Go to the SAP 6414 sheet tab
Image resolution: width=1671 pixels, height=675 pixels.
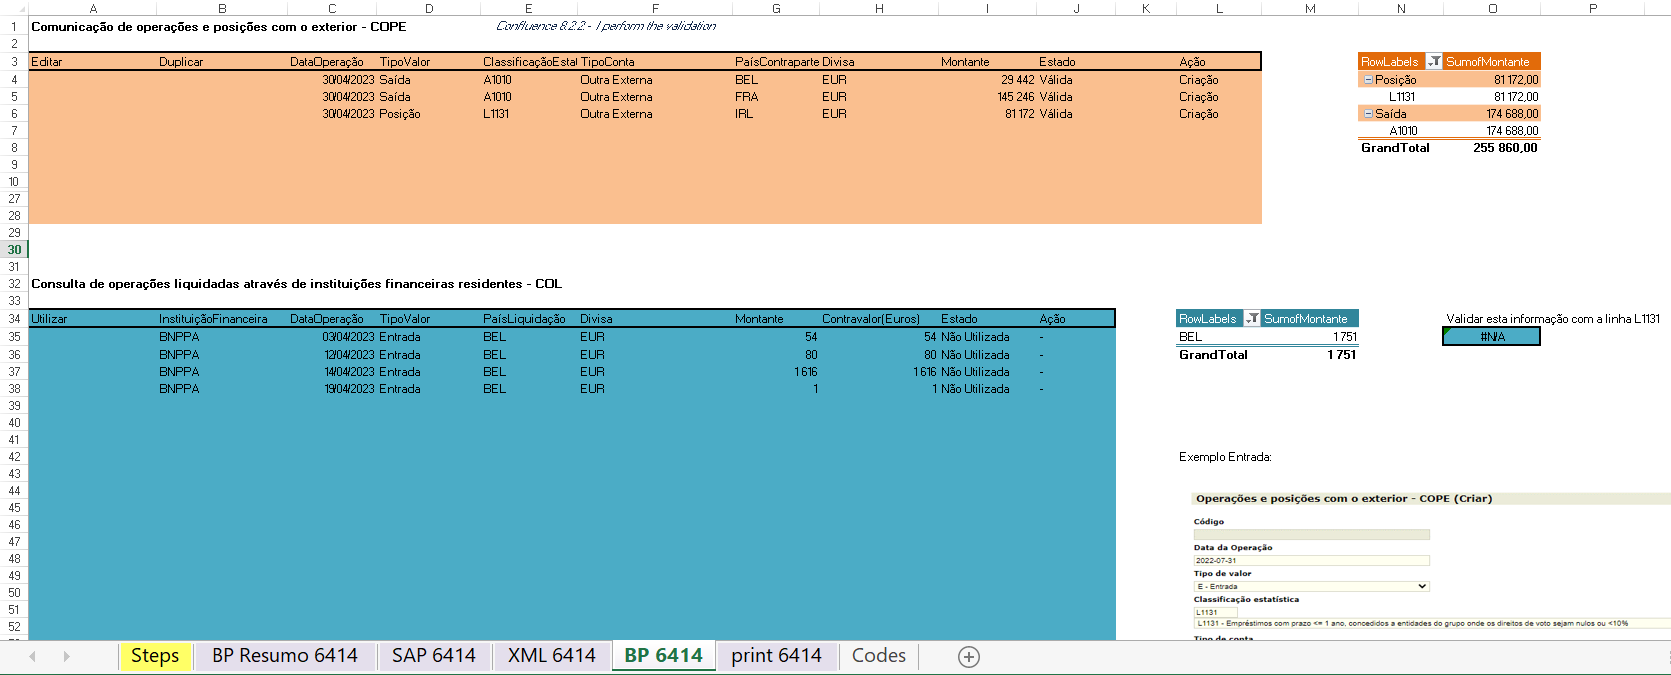434,656
